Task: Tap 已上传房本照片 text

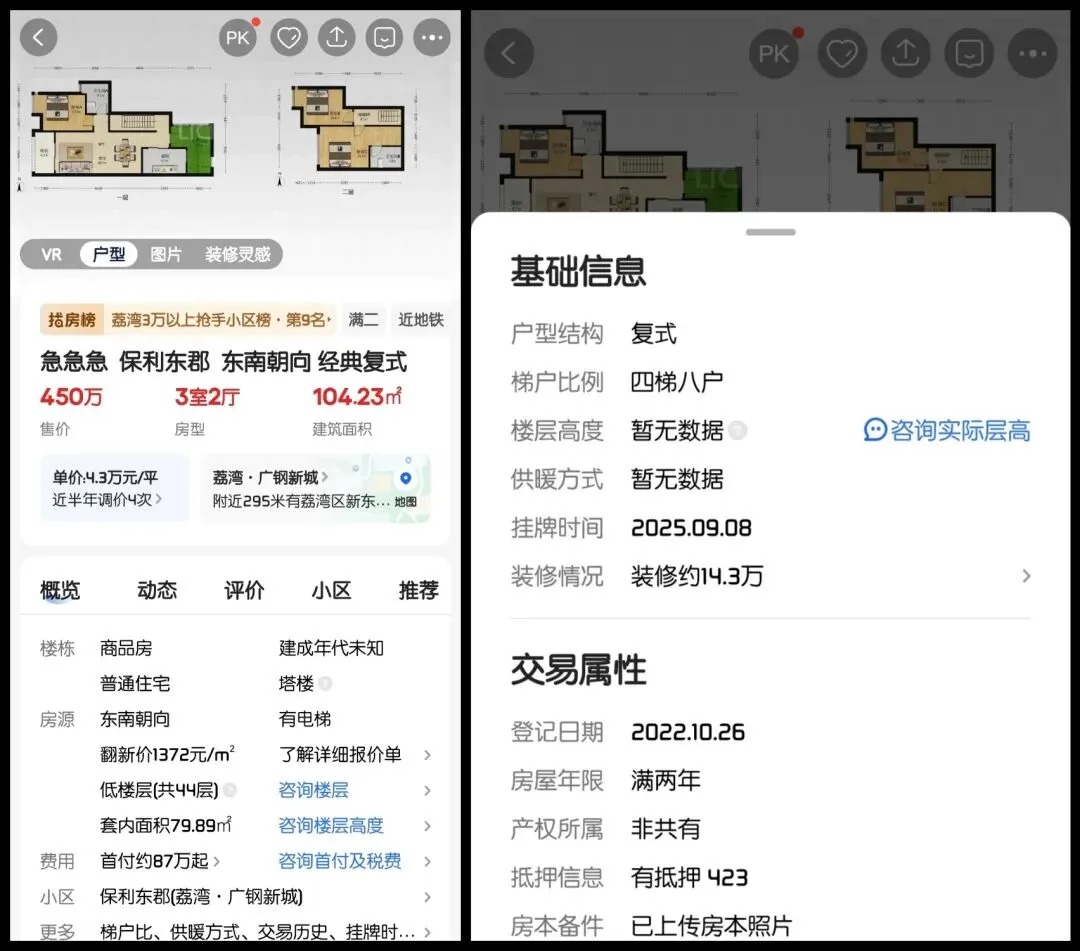Action: point(712,926)
